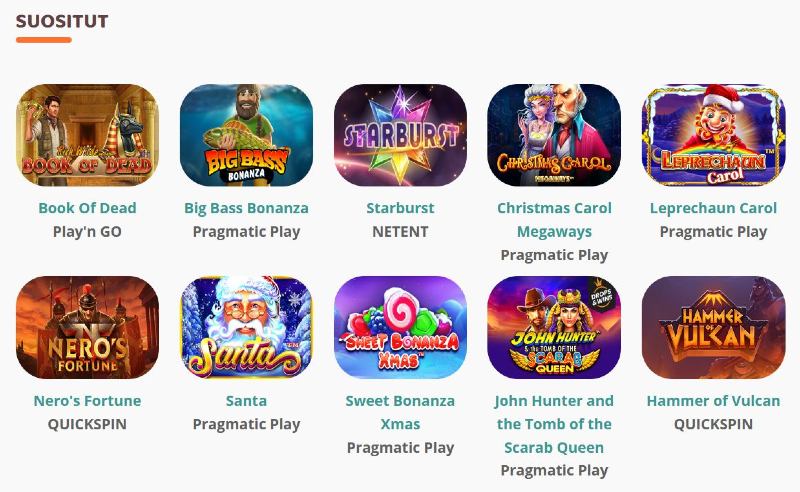
Task: Click the Starburst title link
Action: coord(401,208)
